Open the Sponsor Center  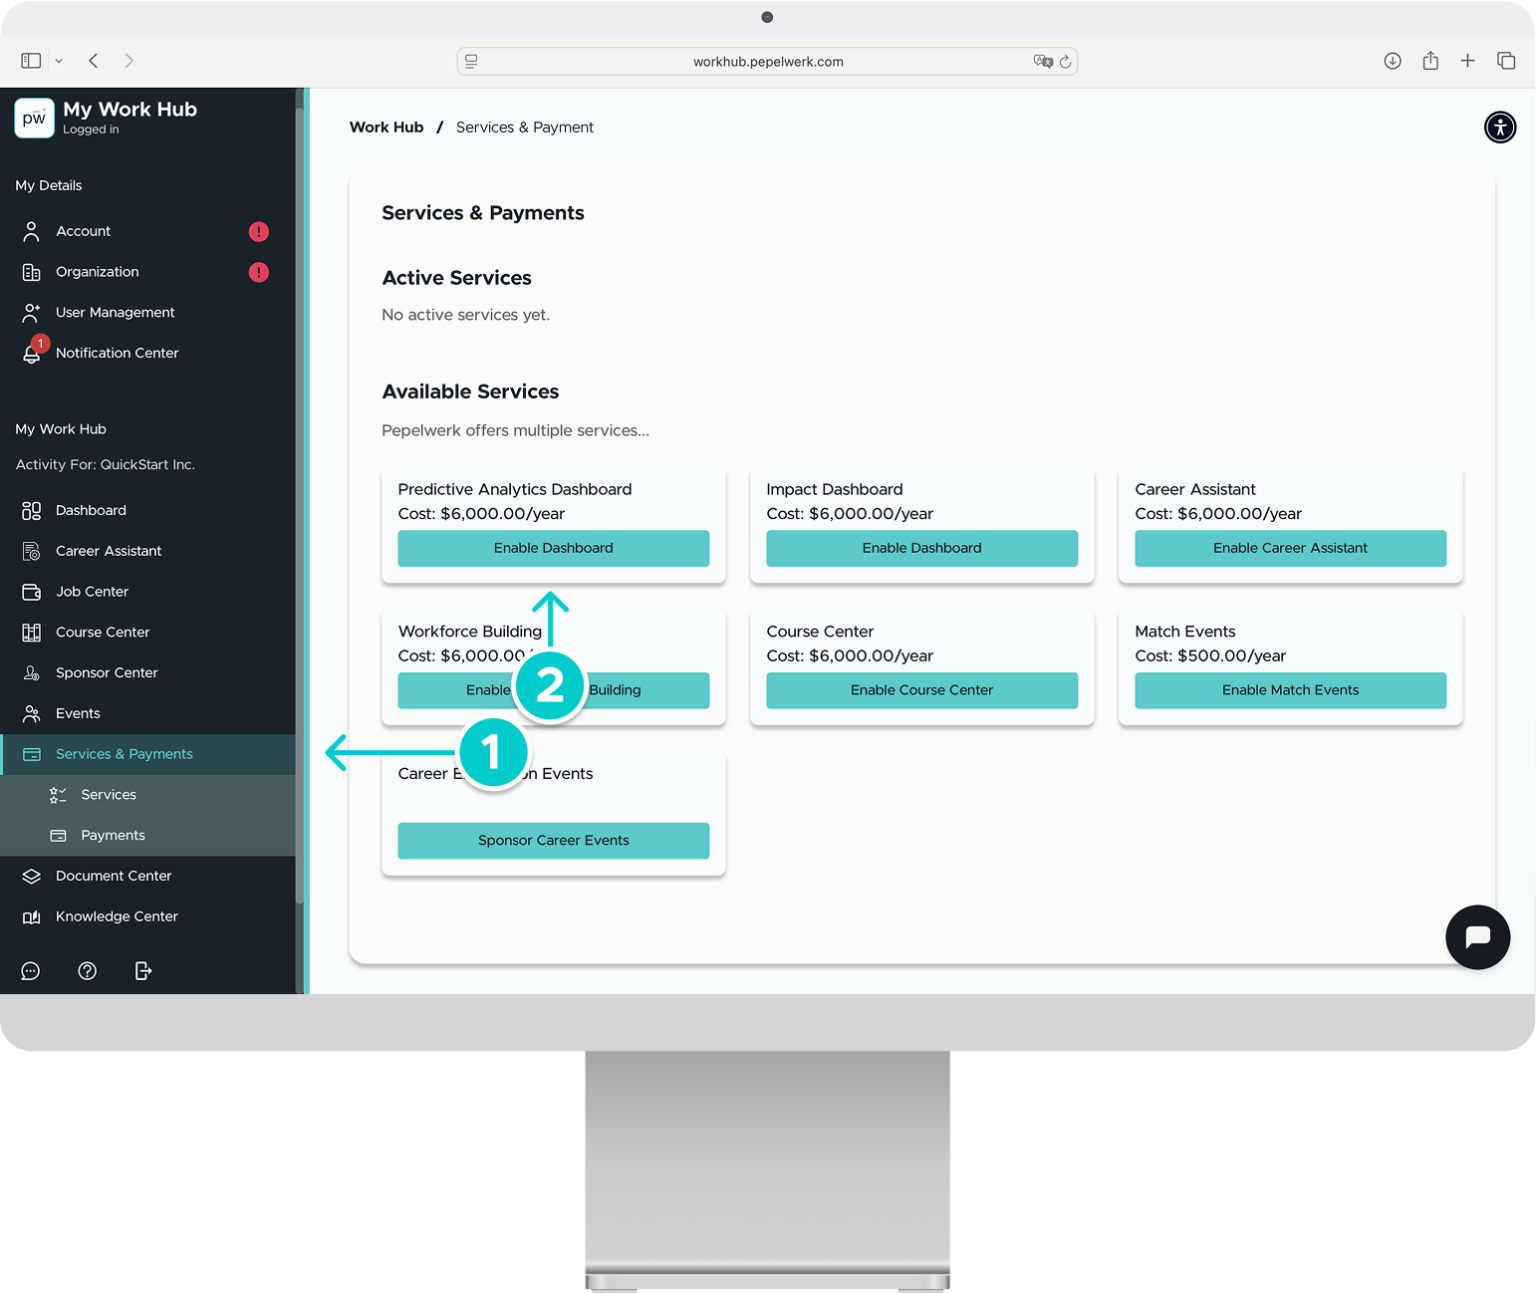click(x=106, y=672)
